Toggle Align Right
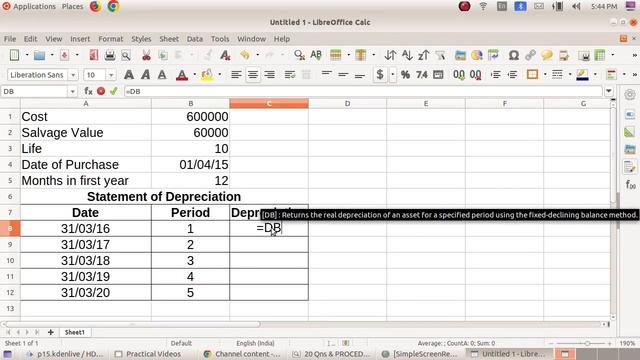The width and height of the screenshot is (640, 360). 269,75
